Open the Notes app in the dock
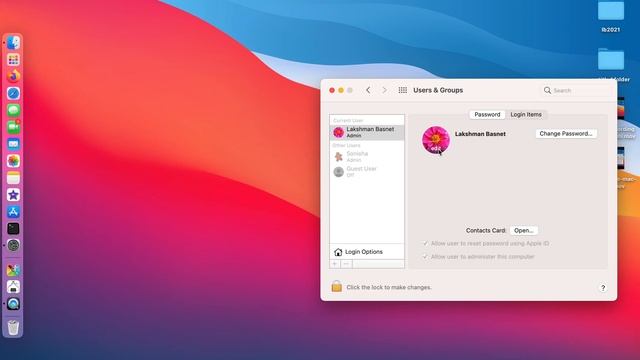The height and width of the screenshot is (360, 640). coord(13,178)
